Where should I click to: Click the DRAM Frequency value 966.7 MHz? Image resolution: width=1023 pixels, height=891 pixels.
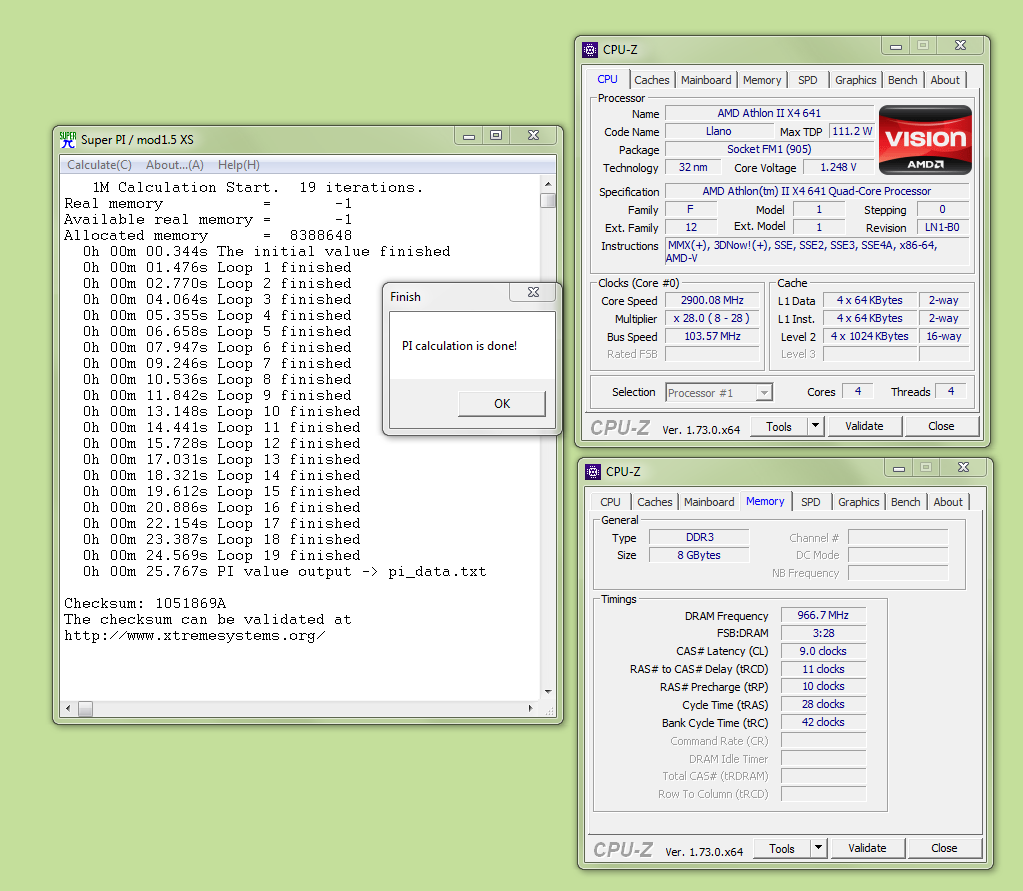pos(823,615)
